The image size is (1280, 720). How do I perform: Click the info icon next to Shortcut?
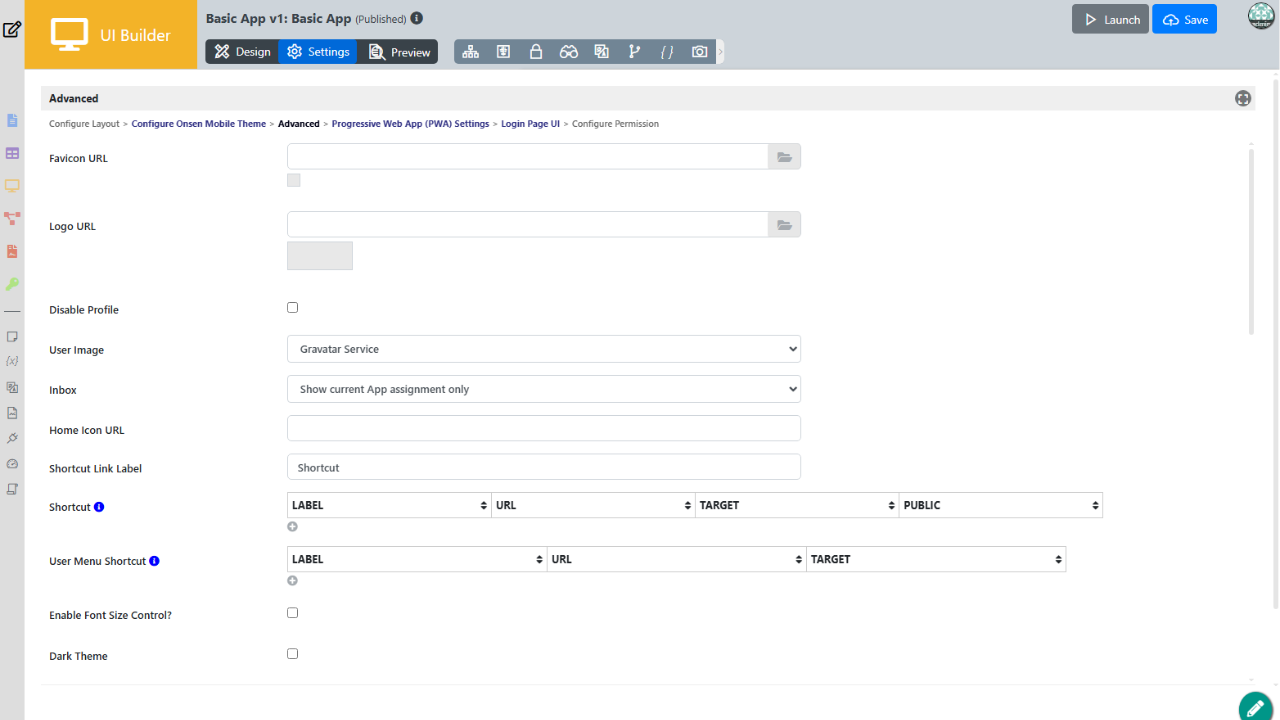point(99,507)
